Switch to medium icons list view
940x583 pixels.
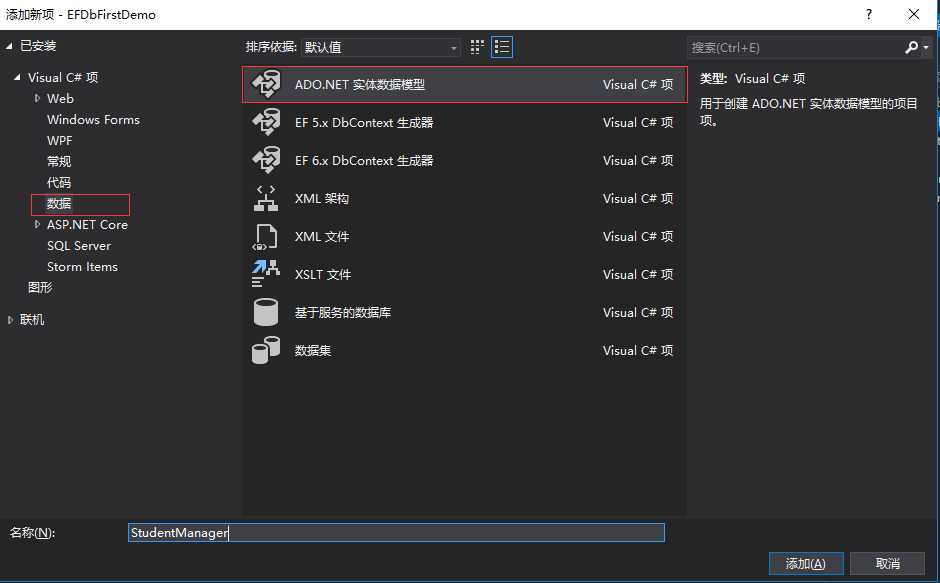click(x=502, y=47)
